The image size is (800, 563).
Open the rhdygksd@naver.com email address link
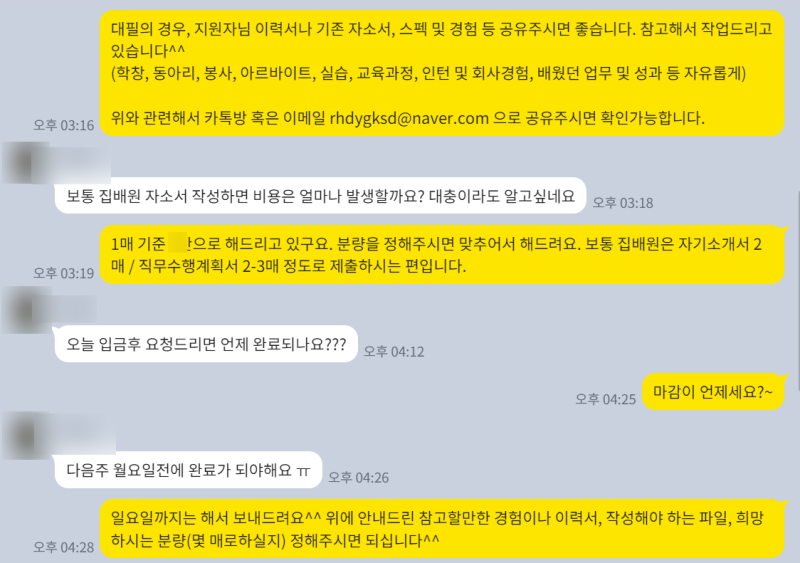(409, 118)
